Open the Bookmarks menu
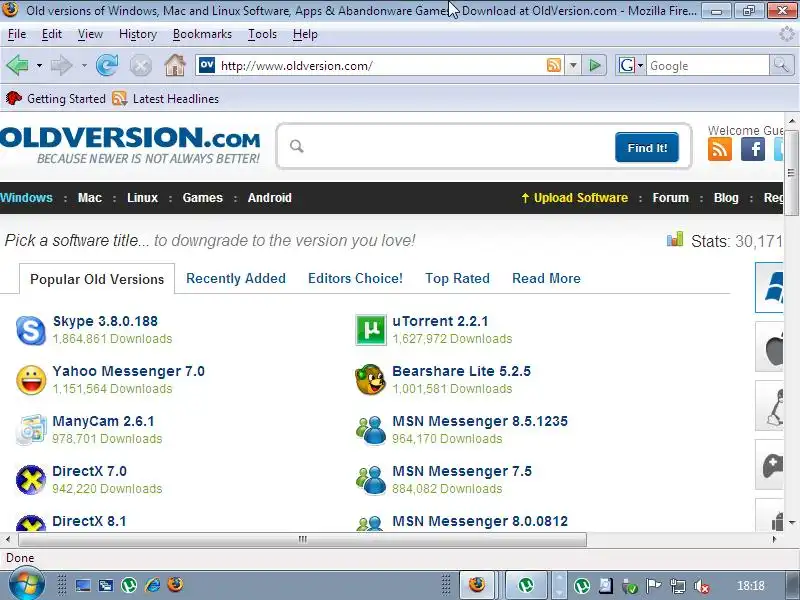The image size is (800, 600). coord(202,34)
